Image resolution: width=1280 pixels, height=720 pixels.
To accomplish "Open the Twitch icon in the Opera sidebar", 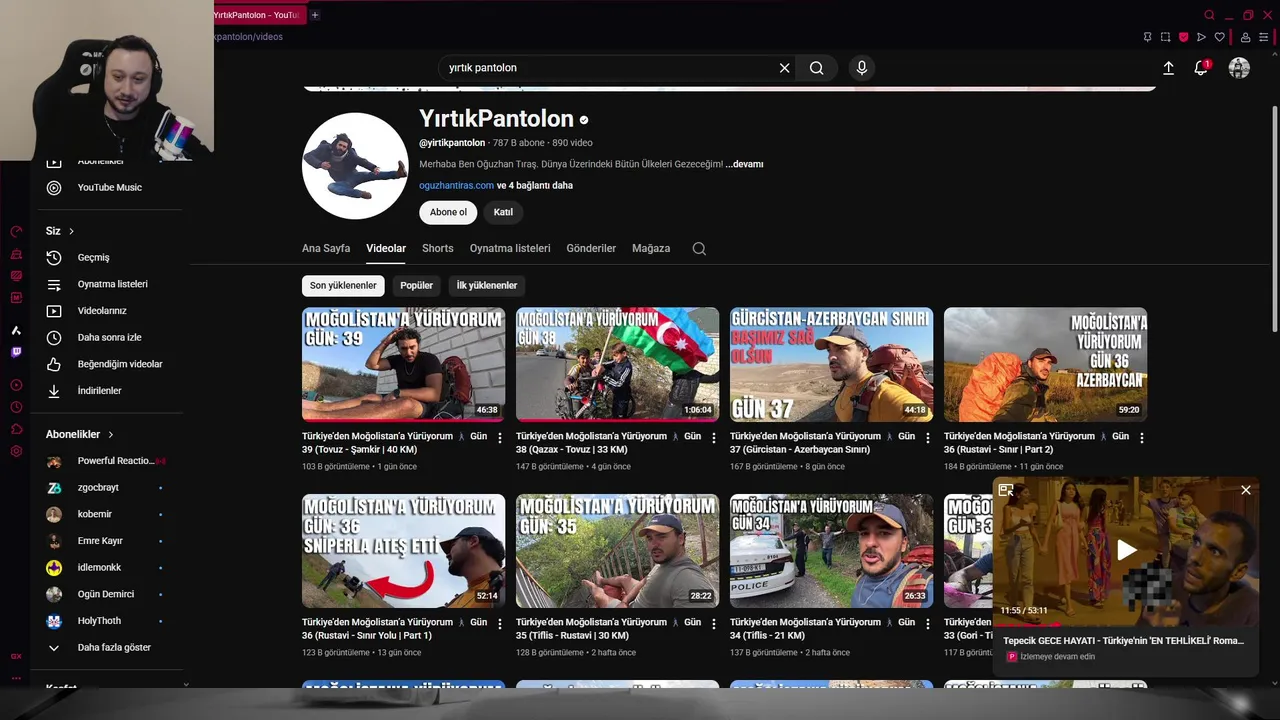I will point(16,352).
